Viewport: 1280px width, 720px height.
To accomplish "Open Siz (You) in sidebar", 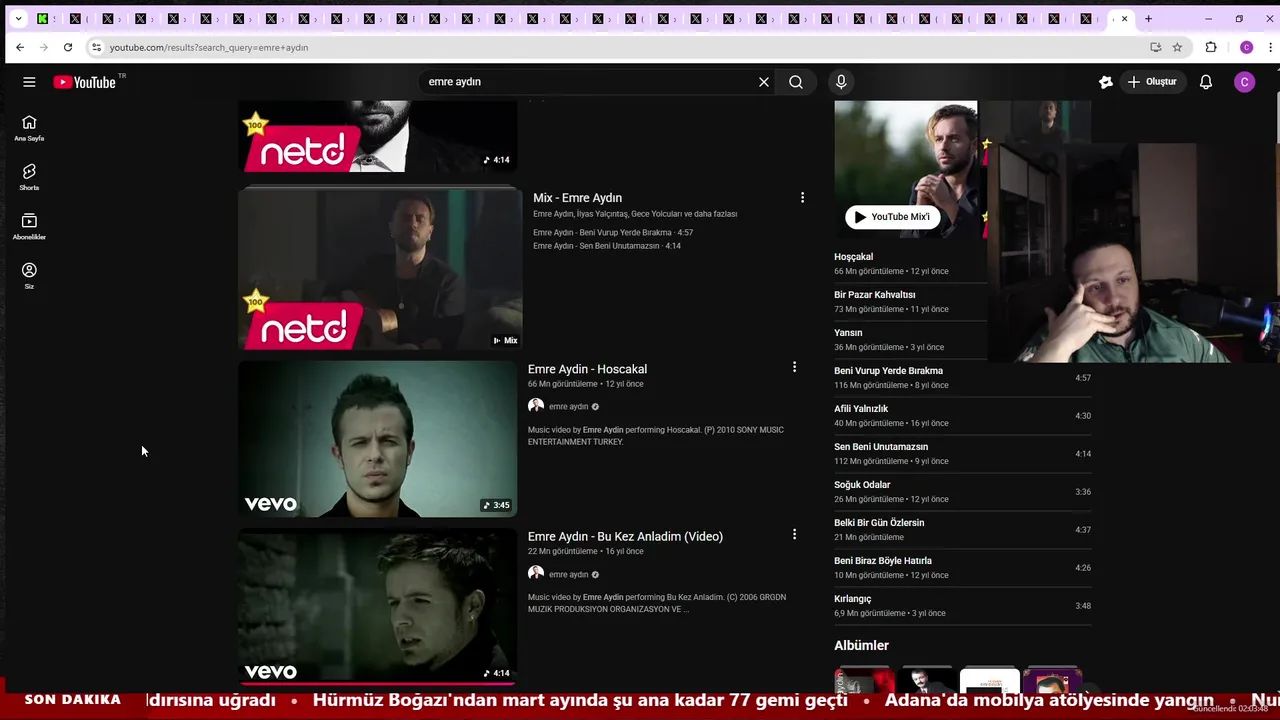I will pyautogui.click(x=29, y=276).
